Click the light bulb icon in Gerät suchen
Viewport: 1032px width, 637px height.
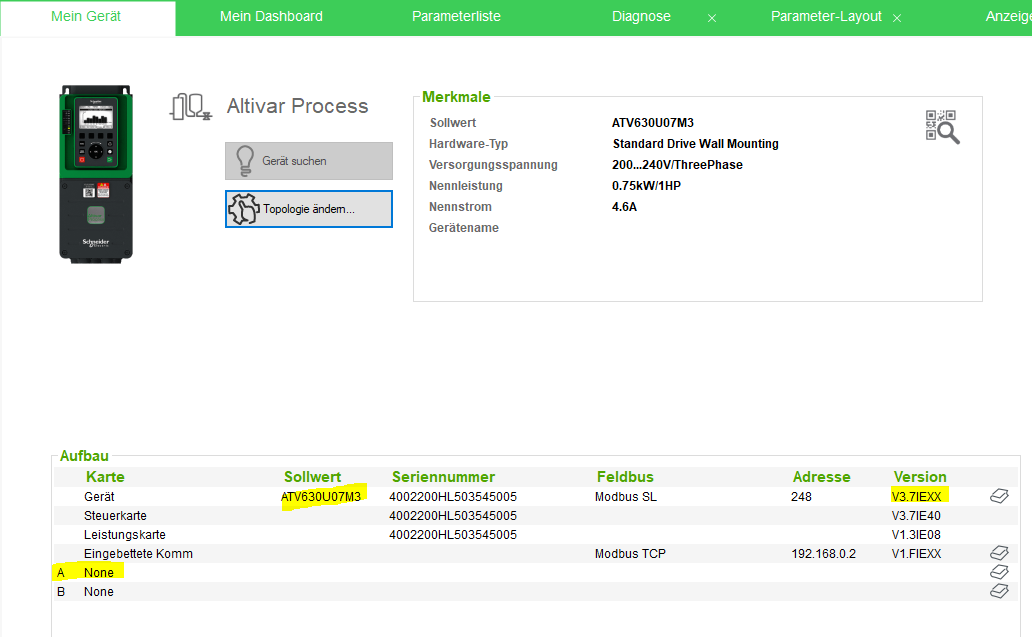pyautogui.click(x=245, y=161)
